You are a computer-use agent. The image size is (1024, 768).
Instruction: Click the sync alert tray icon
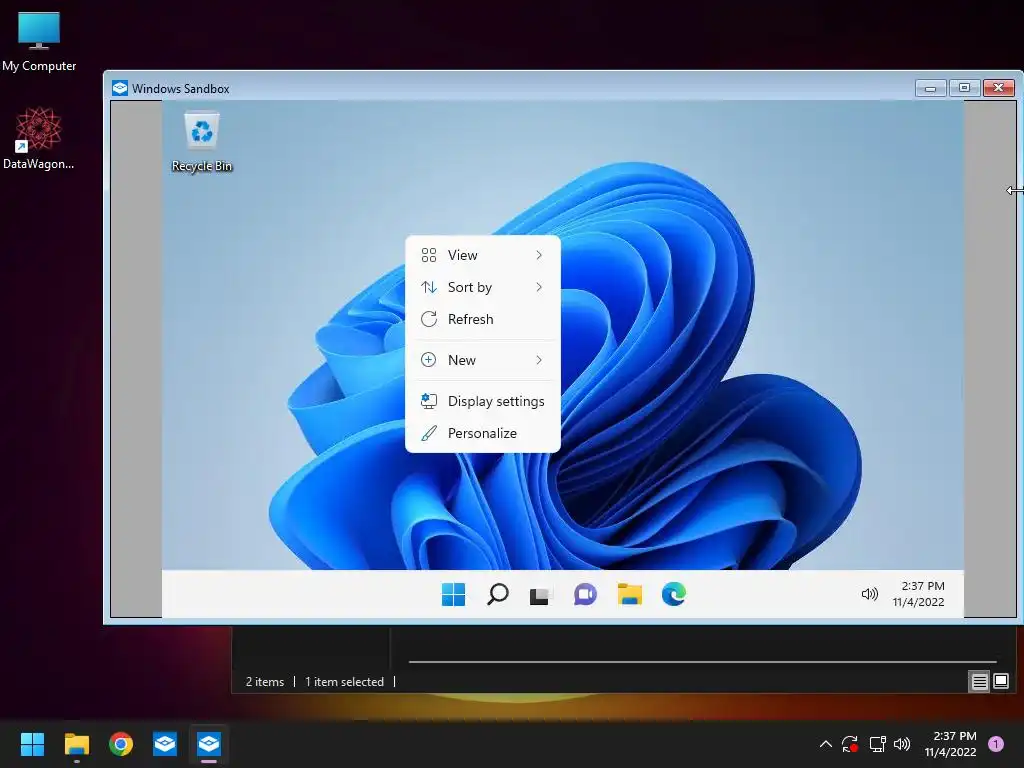[850, 744]
